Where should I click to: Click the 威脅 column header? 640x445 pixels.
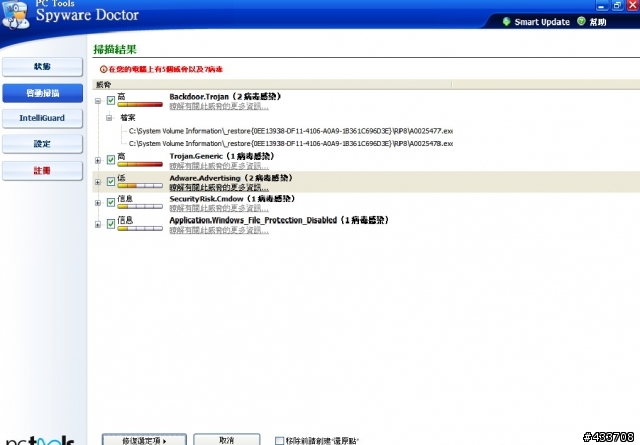click(x=271, y=85)
